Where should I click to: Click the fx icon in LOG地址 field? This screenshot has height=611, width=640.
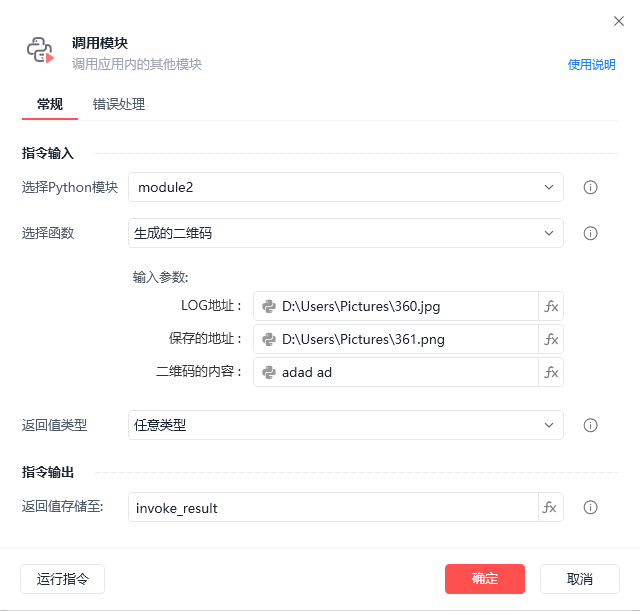click(x=551, y=306)
